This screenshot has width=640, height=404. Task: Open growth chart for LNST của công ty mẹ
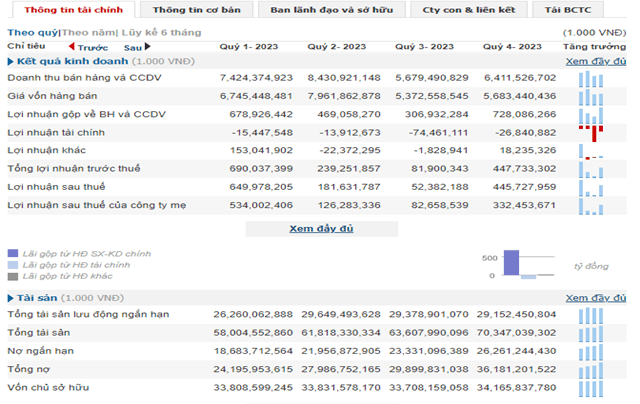coord(591,206)
